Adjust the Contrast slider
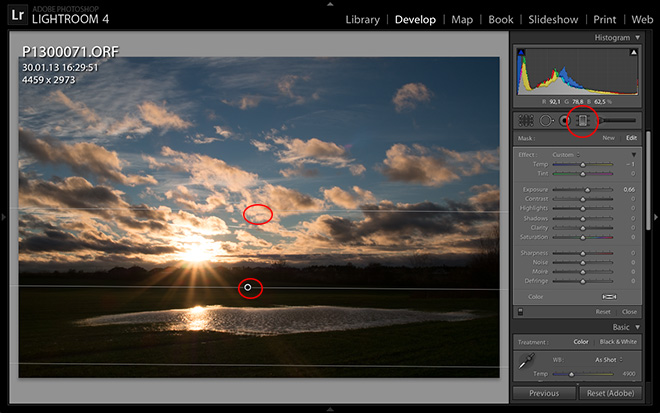660x413 pixels. click(583, 199)
